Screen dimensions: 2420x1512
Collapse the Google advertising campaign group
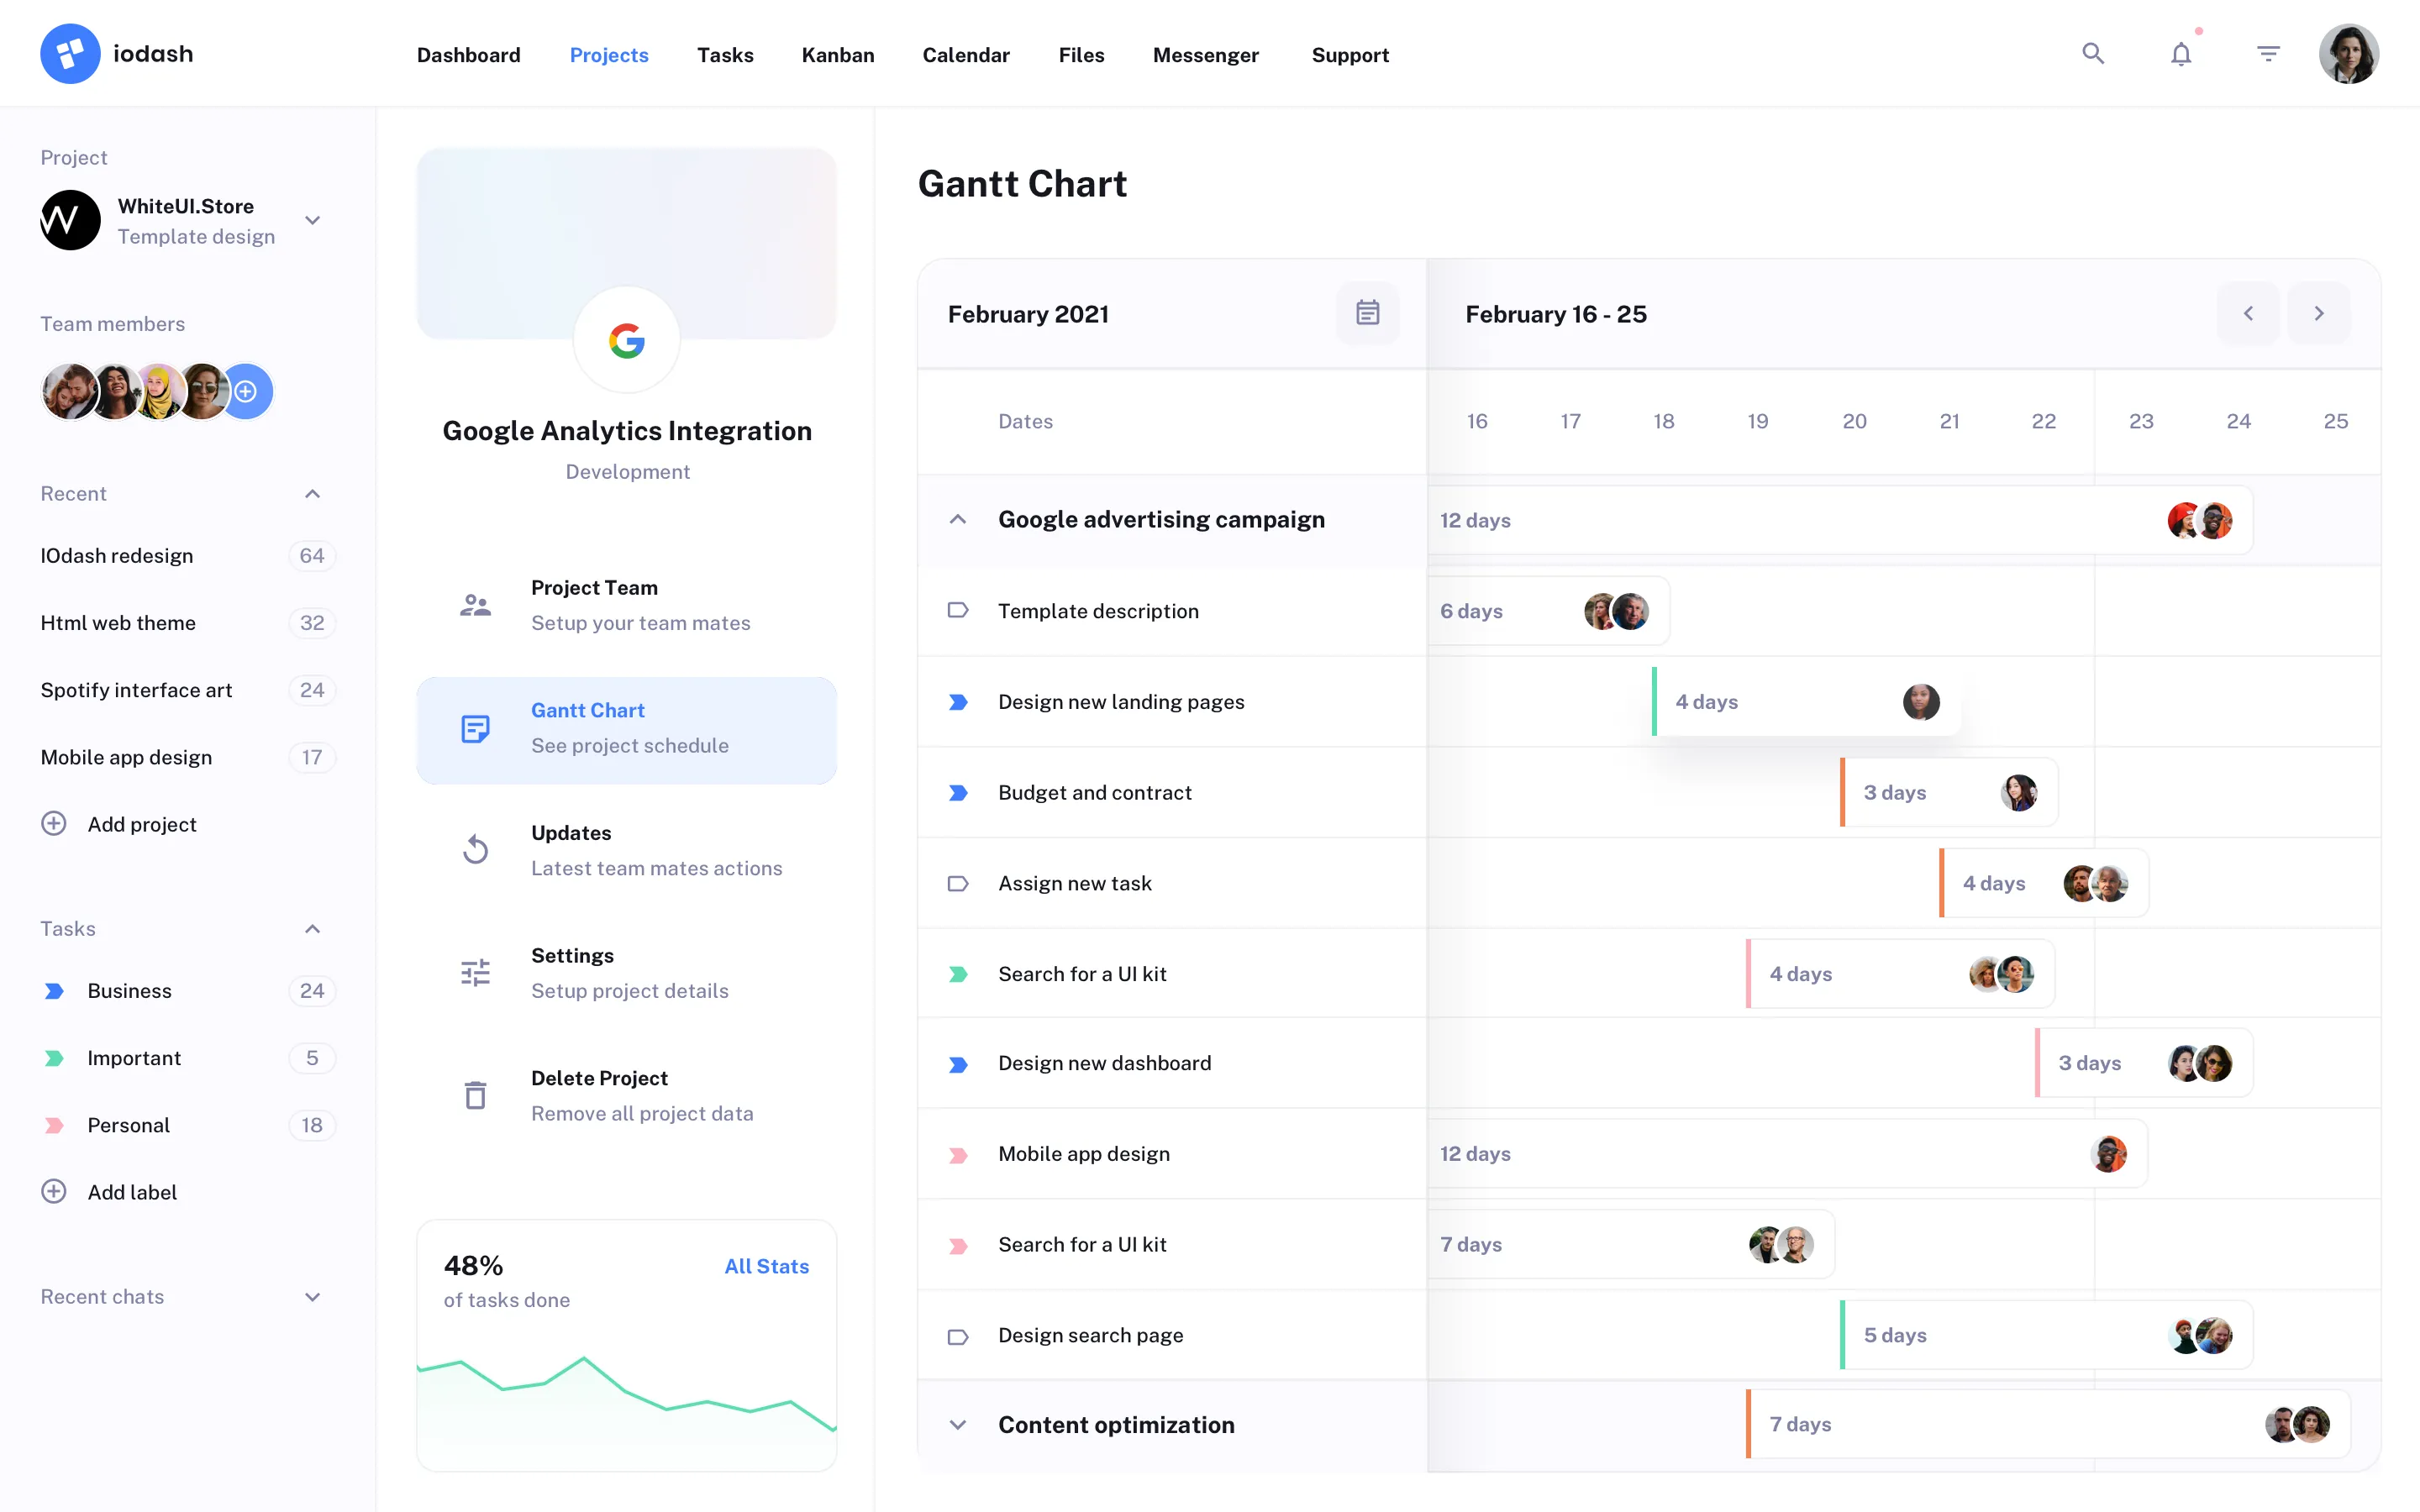click(x=957, y=520)
